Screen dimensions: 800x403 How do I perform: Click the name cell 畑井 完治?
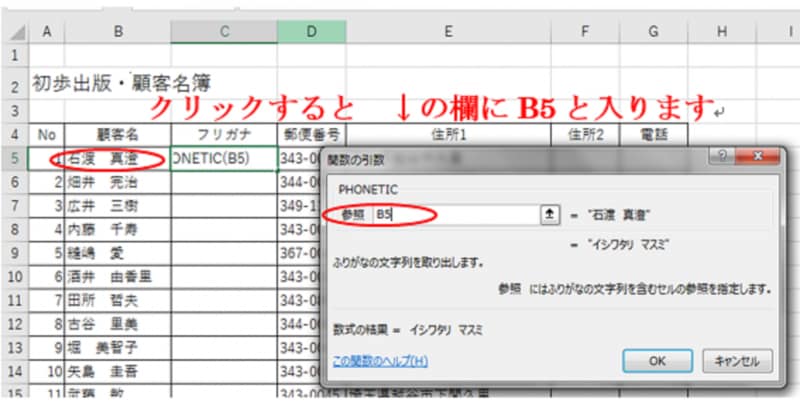pos(118,182)
